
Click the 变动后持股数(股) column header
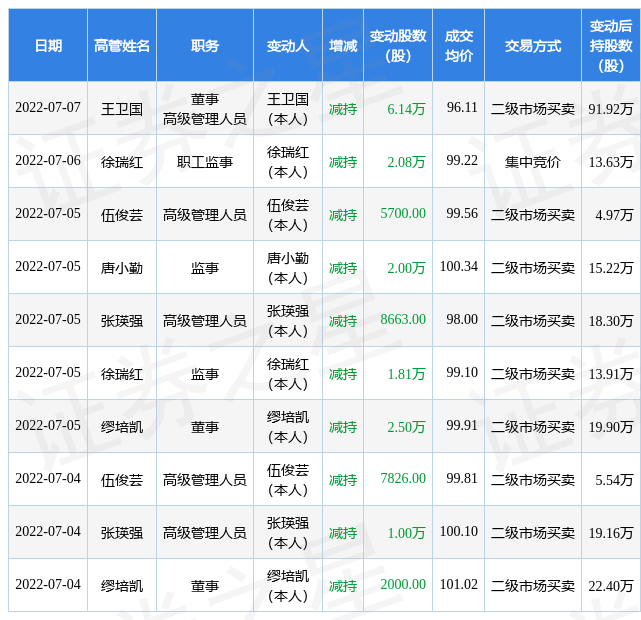(x=611, y=45)
